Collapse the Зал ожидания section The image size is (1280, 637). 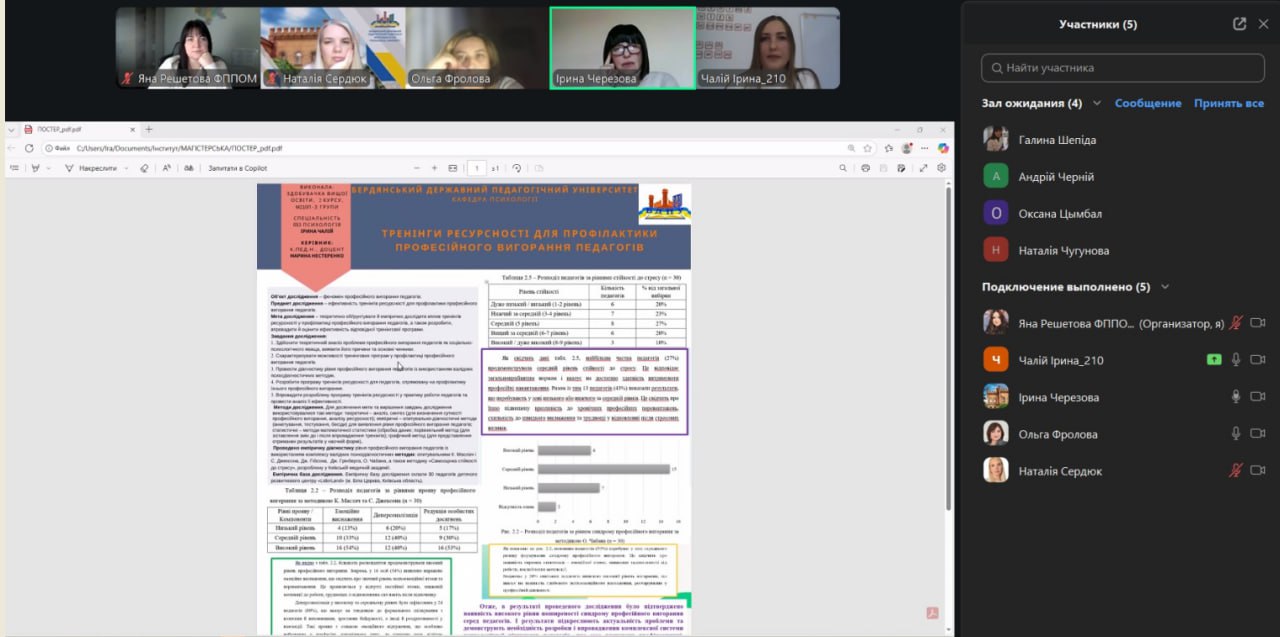pos(1097,103)
